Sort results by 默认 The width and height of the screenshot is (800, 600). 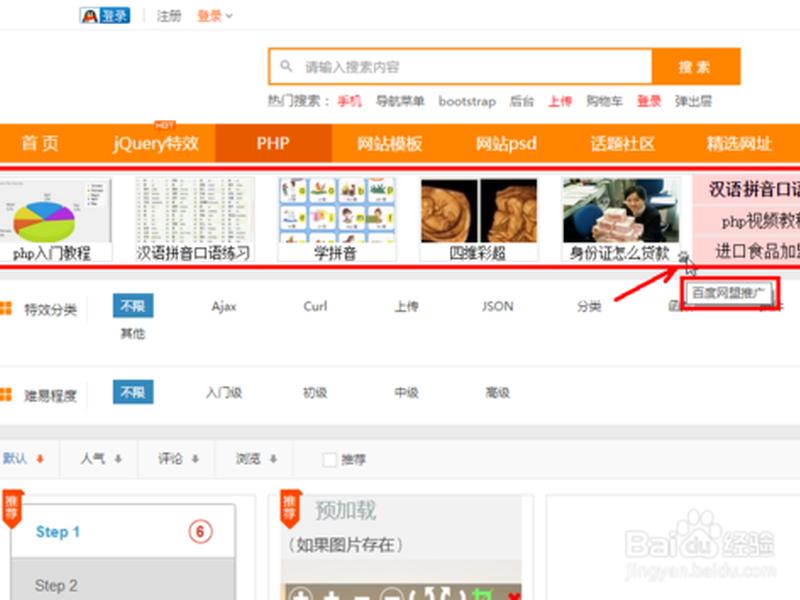coord(23,458)
